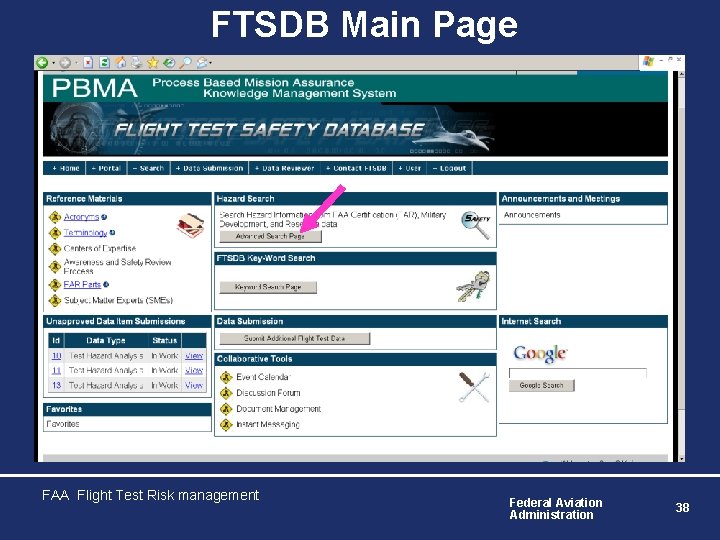Click View link for submission 13

[x=194, y=385]
